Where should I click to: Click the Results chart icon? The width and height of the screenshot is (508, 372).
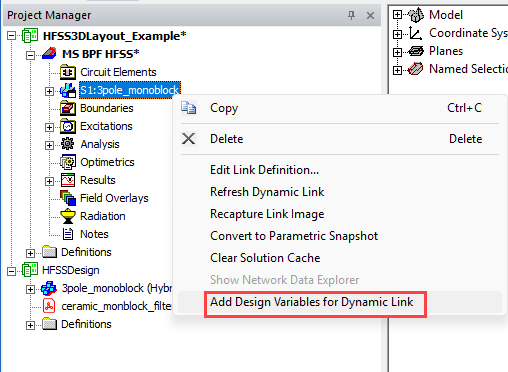coord(68,180)
